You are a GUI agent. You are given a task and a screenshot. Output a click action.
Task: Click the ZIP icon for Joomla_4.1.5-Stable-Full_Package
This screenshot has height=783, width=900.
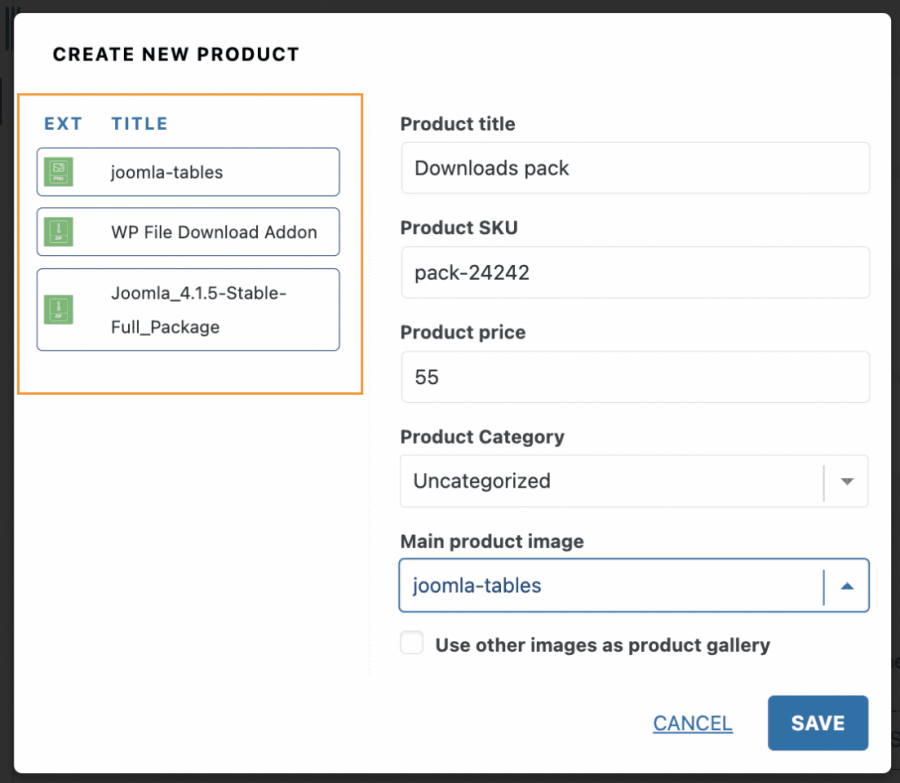coord(59,309)
